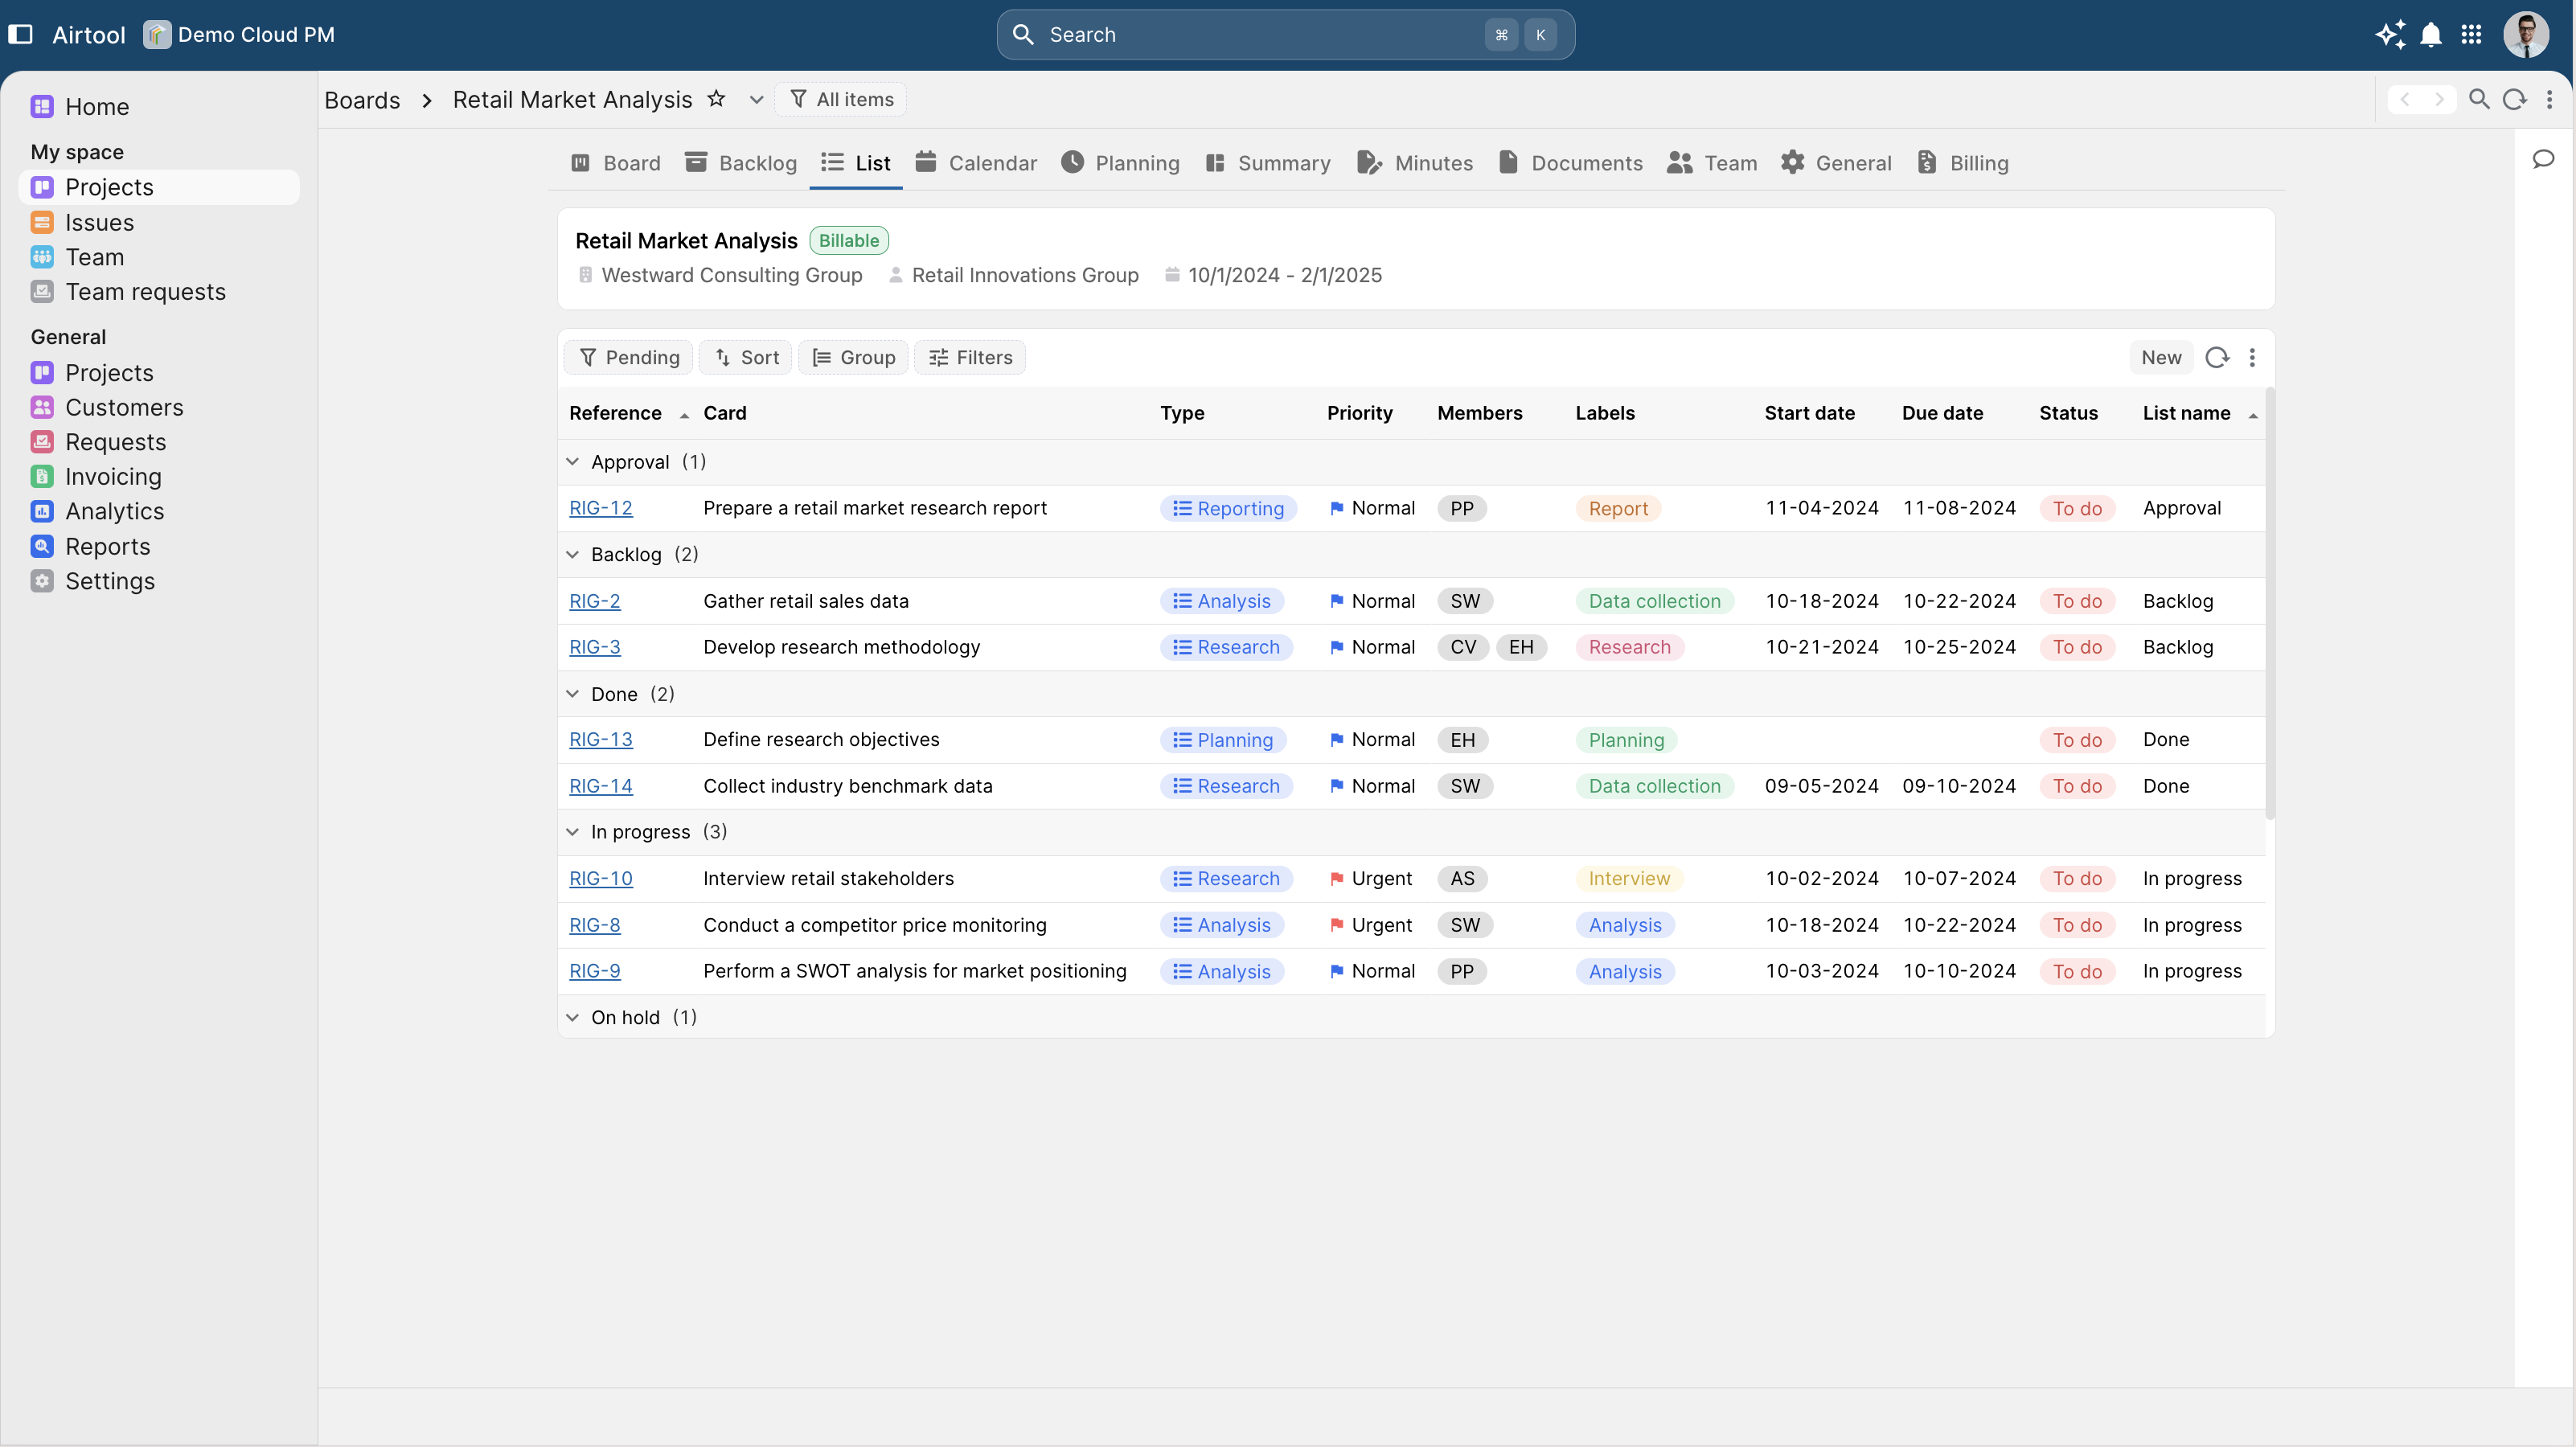
Task: Open the notifications bell
Action: (2431, 34)
